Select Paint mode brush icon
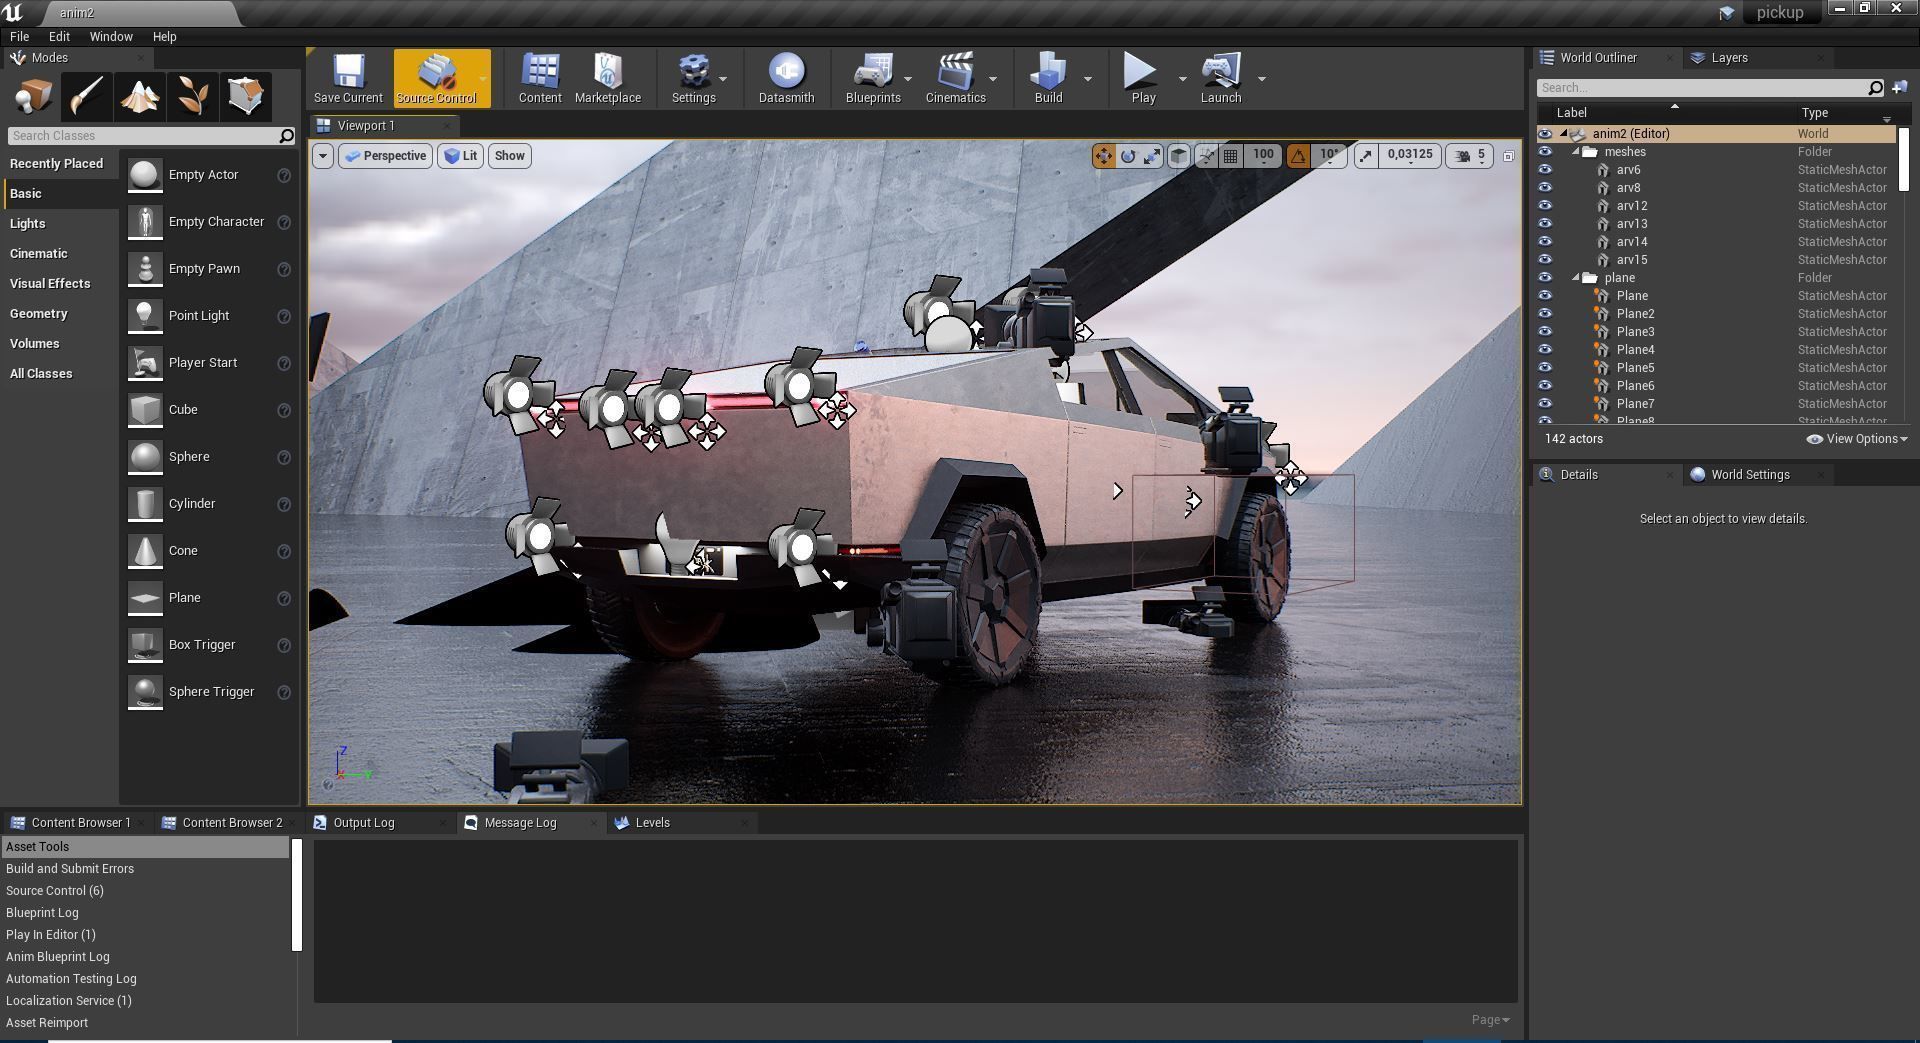Viewport: 1920px width, 1043px height. pos(86,96)
